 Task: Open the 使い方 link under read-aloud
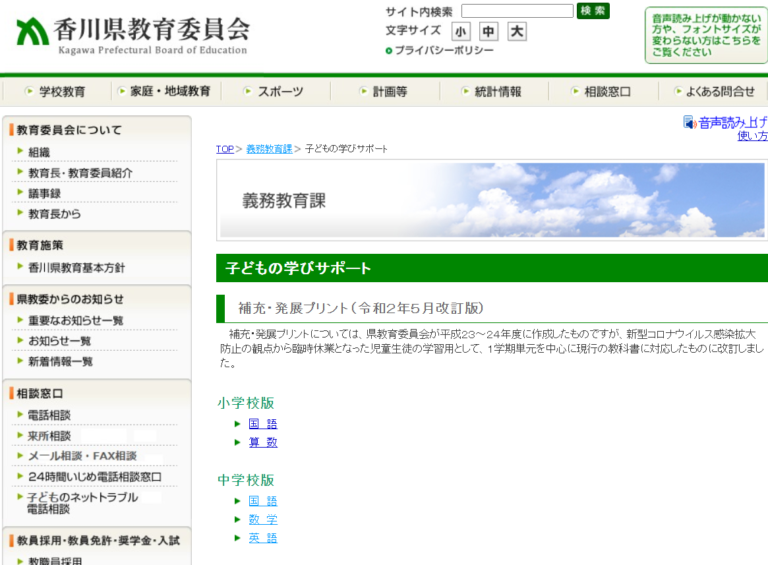click(752, 136)
